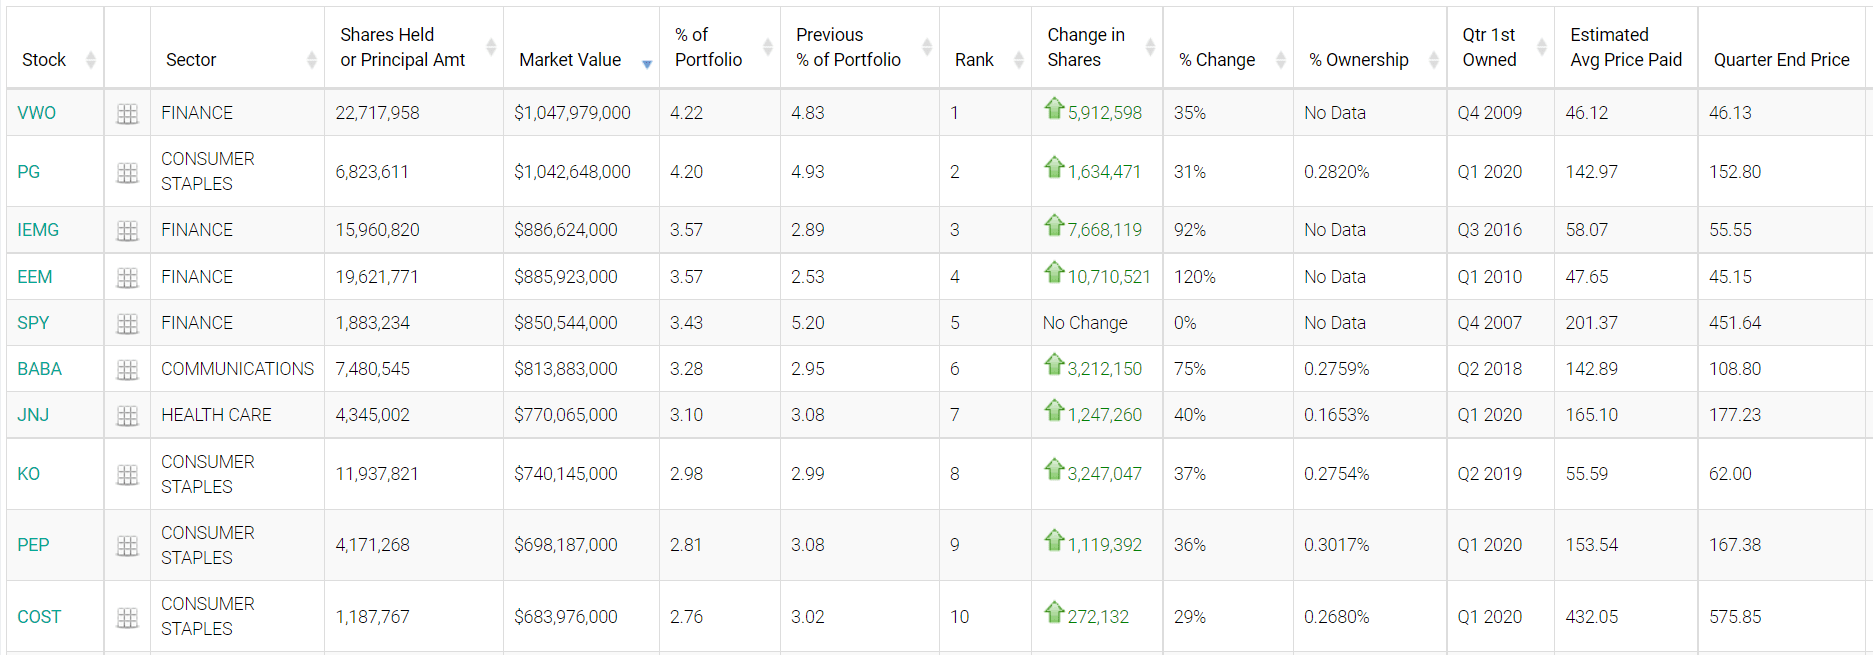Open the grid icon in the COST row
Viewport: 1873px width, 655px height.
click(x=127, y=618)
